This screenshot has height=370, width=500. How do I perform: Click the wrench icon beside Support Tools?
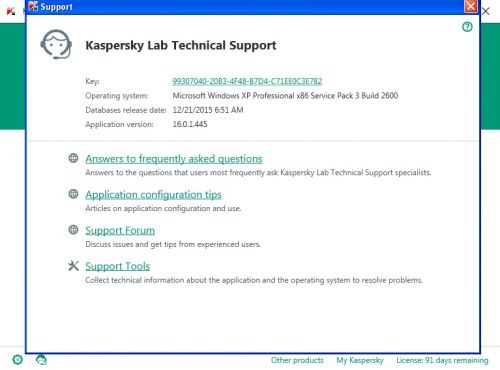click(73, 266)
